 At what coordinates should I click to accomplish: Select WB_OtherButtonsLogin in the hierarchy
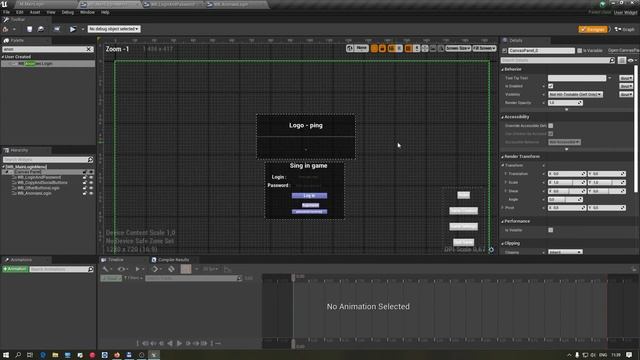(x=38, y=188)
